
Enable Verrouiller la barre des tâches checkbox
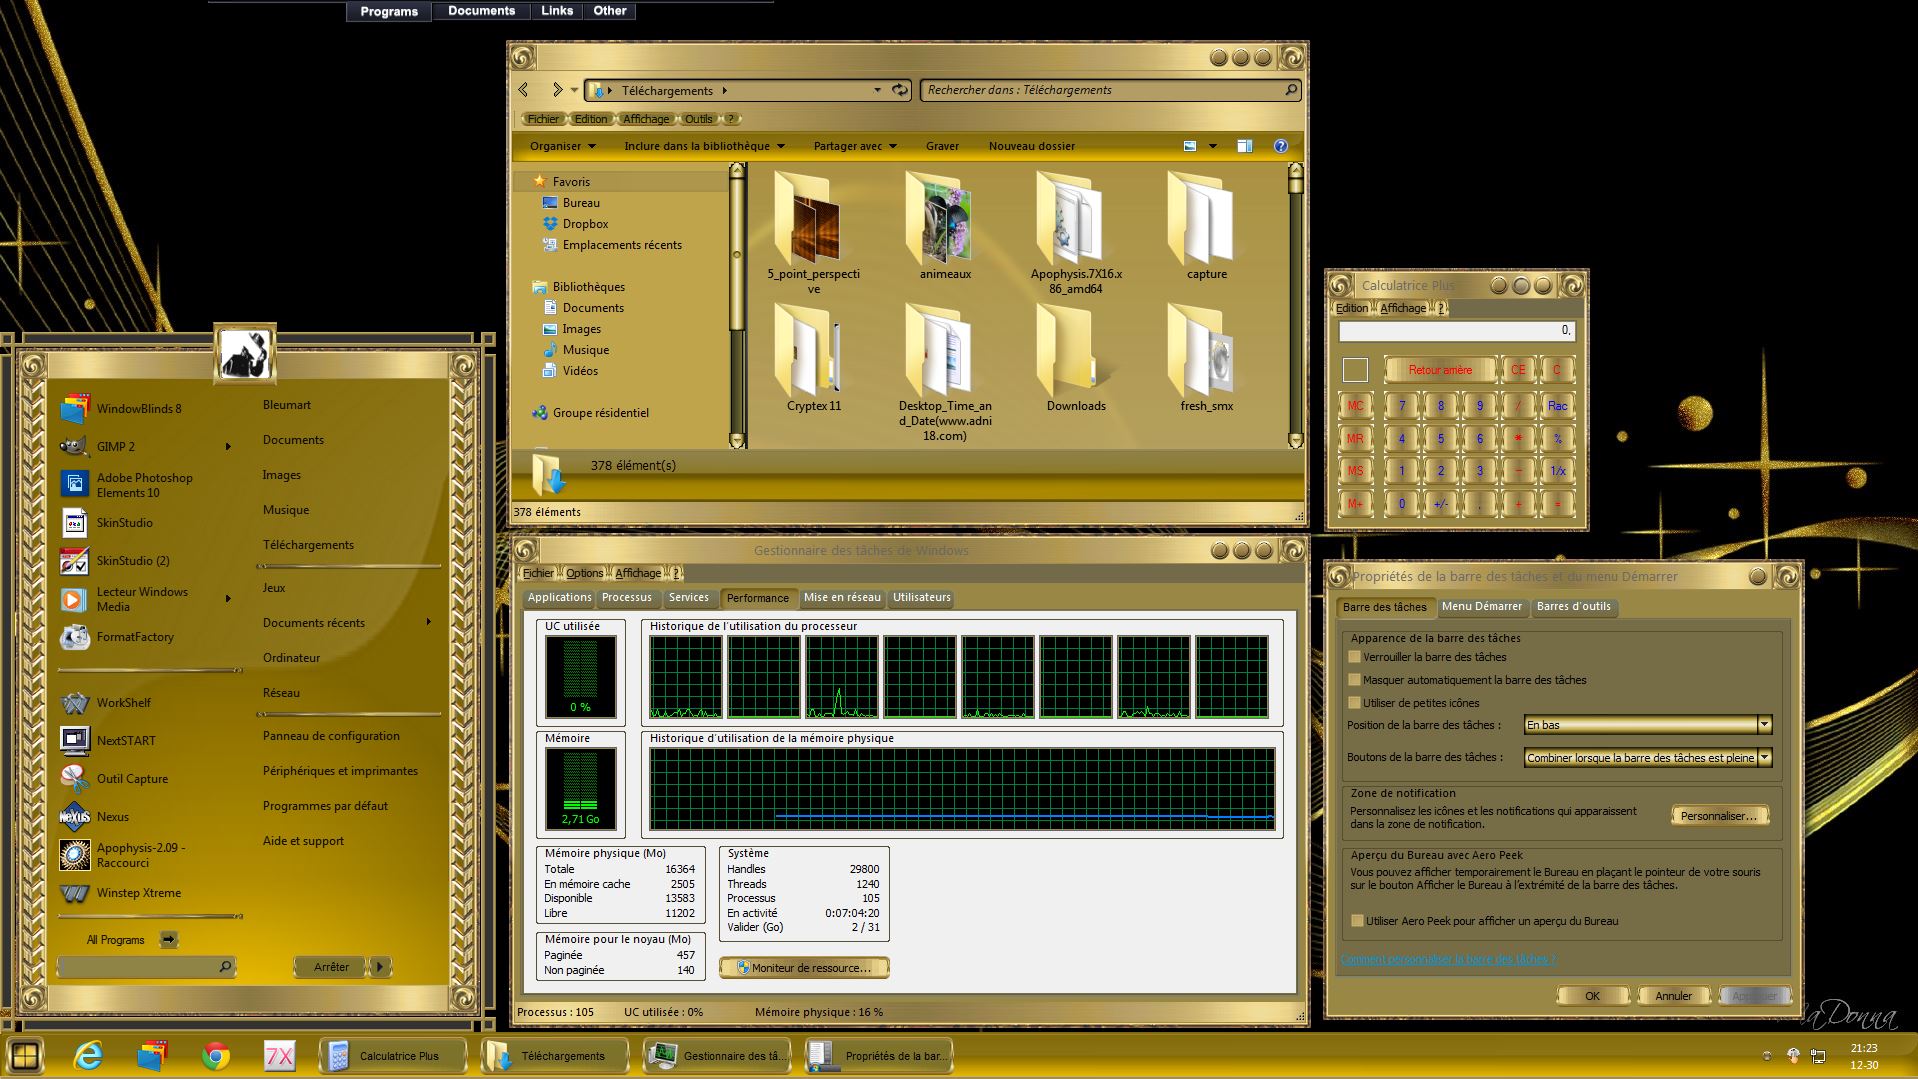point(1355,657)
